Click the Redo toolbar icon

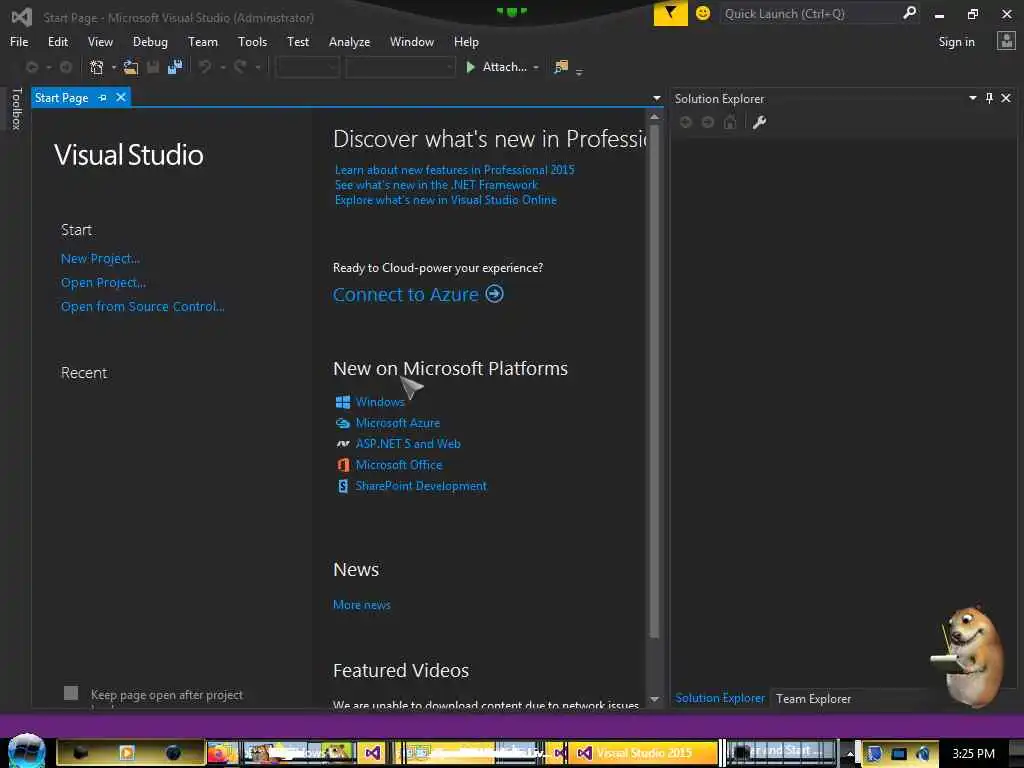coord(240,67)
